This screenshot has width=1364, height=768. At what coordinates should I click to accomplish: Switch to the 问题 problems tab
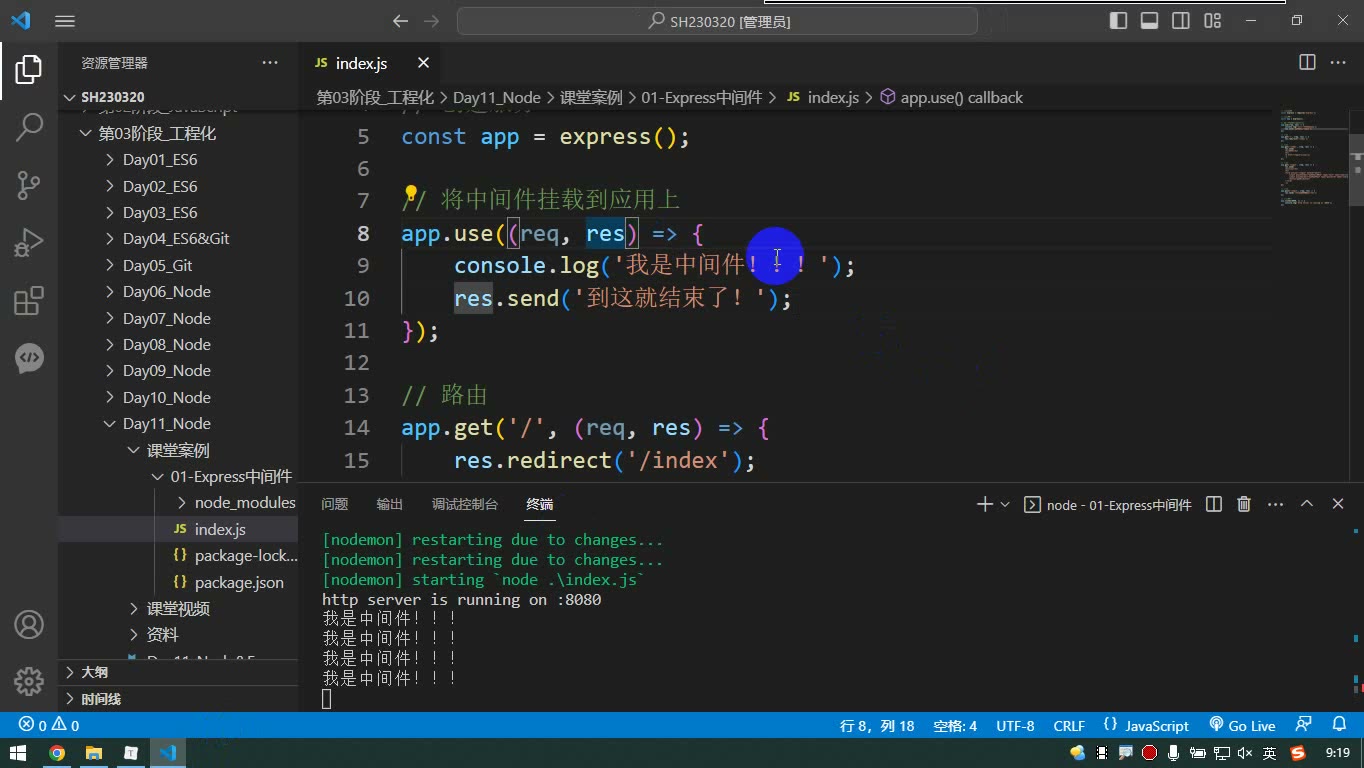point(335,504)
